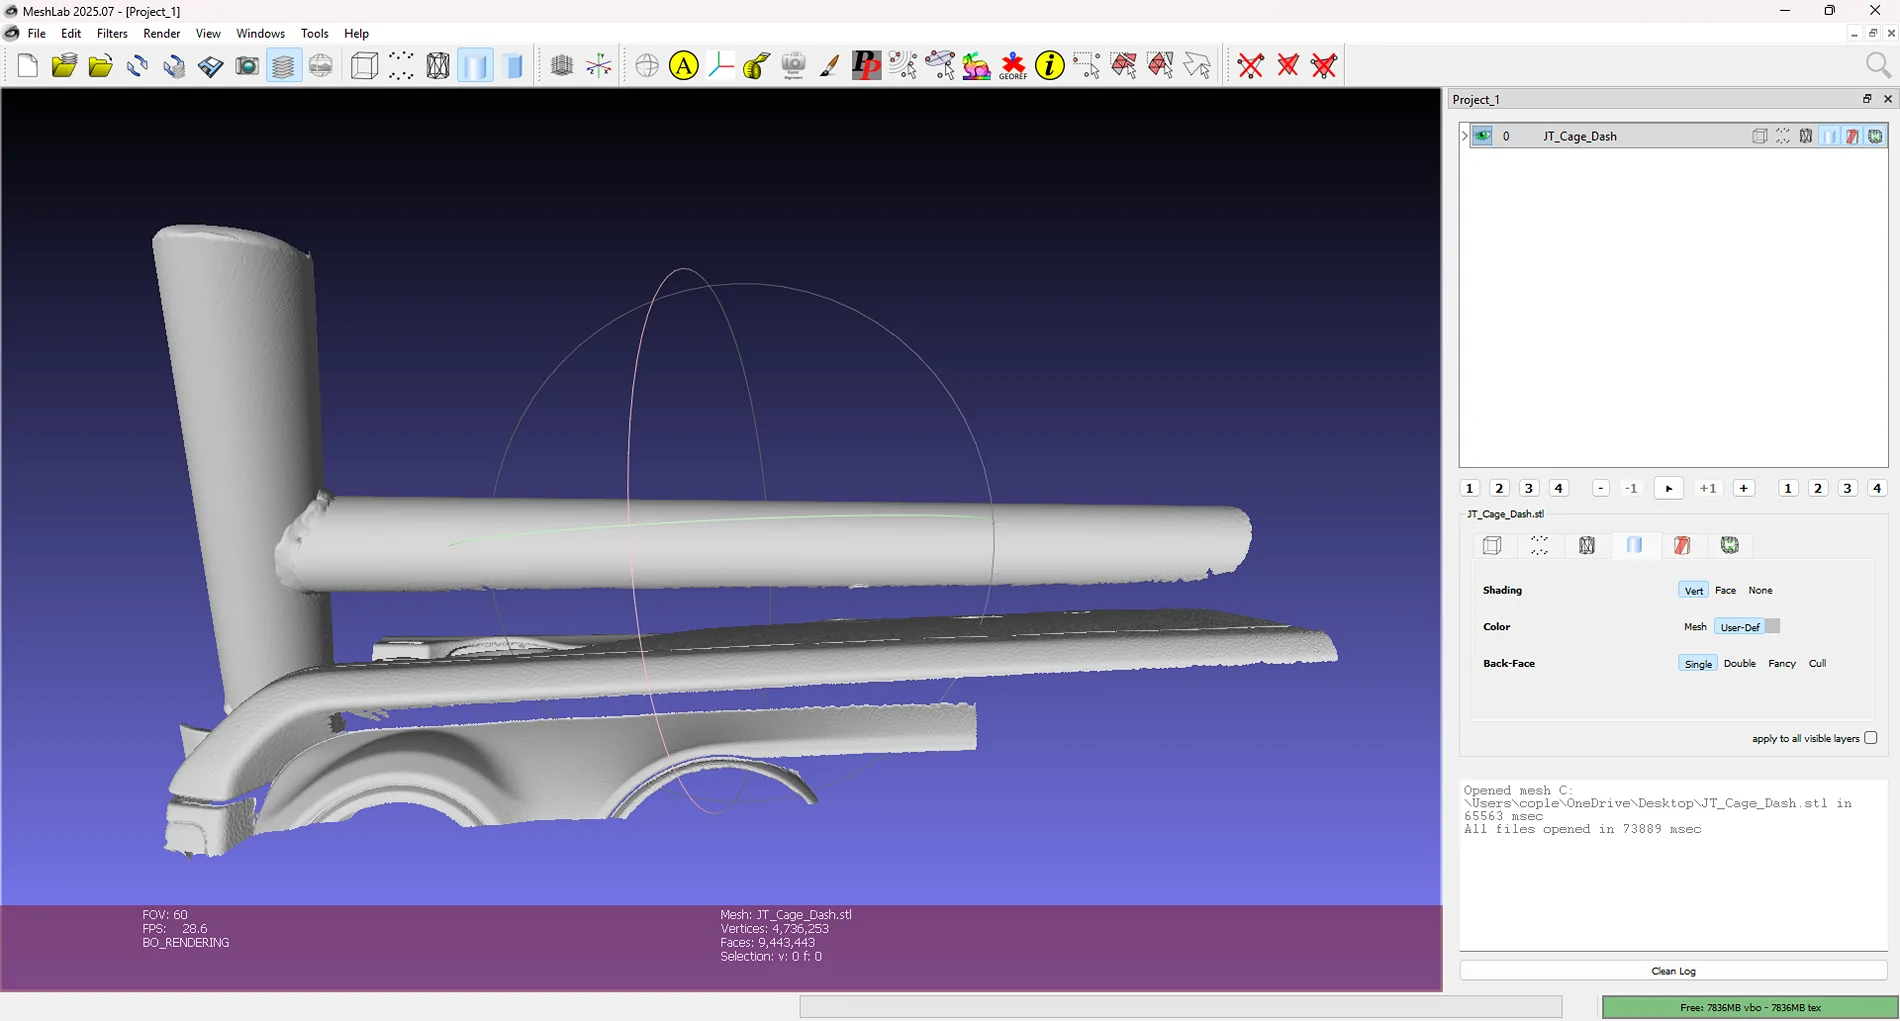Click the minus button in layer controls
This screenshot has width=1900, height=1021.
(1600, 488)
